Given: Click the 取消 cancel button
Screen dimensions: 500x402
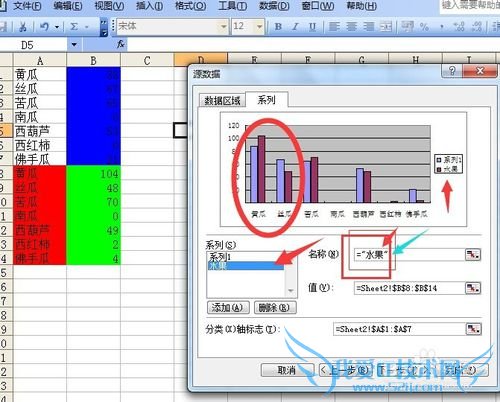Looking at the screenshot, I should click(287, 370).
